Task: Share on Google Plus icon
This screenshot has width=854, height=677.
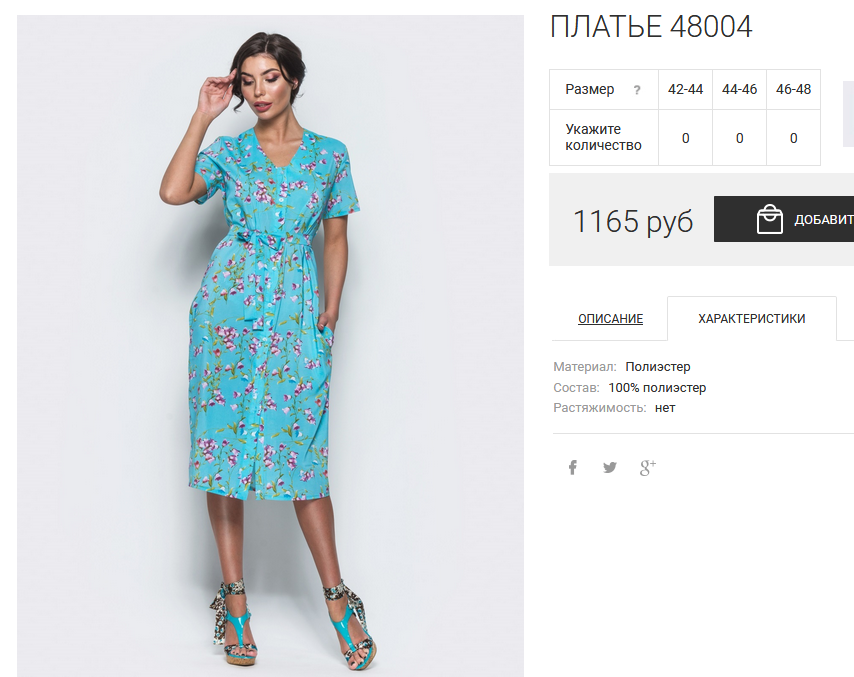Action: 648,467
